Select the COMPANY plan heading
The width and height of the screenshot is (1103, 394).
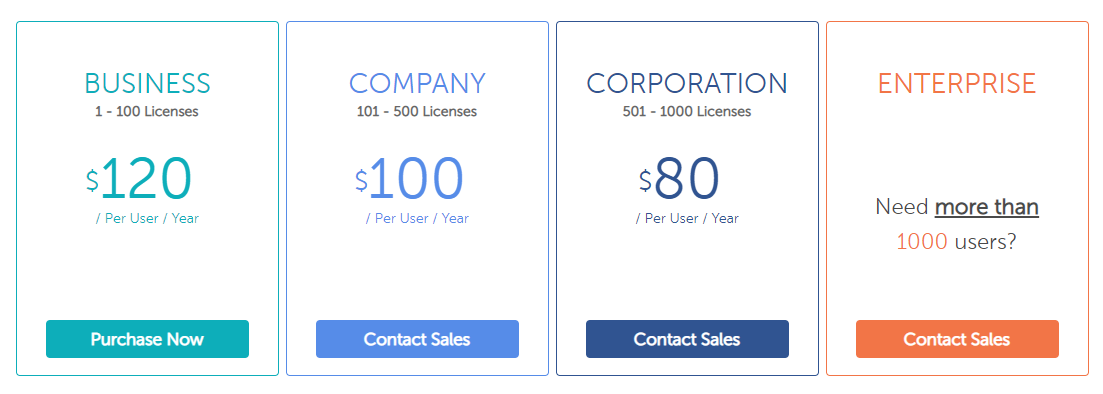[417, 83]
